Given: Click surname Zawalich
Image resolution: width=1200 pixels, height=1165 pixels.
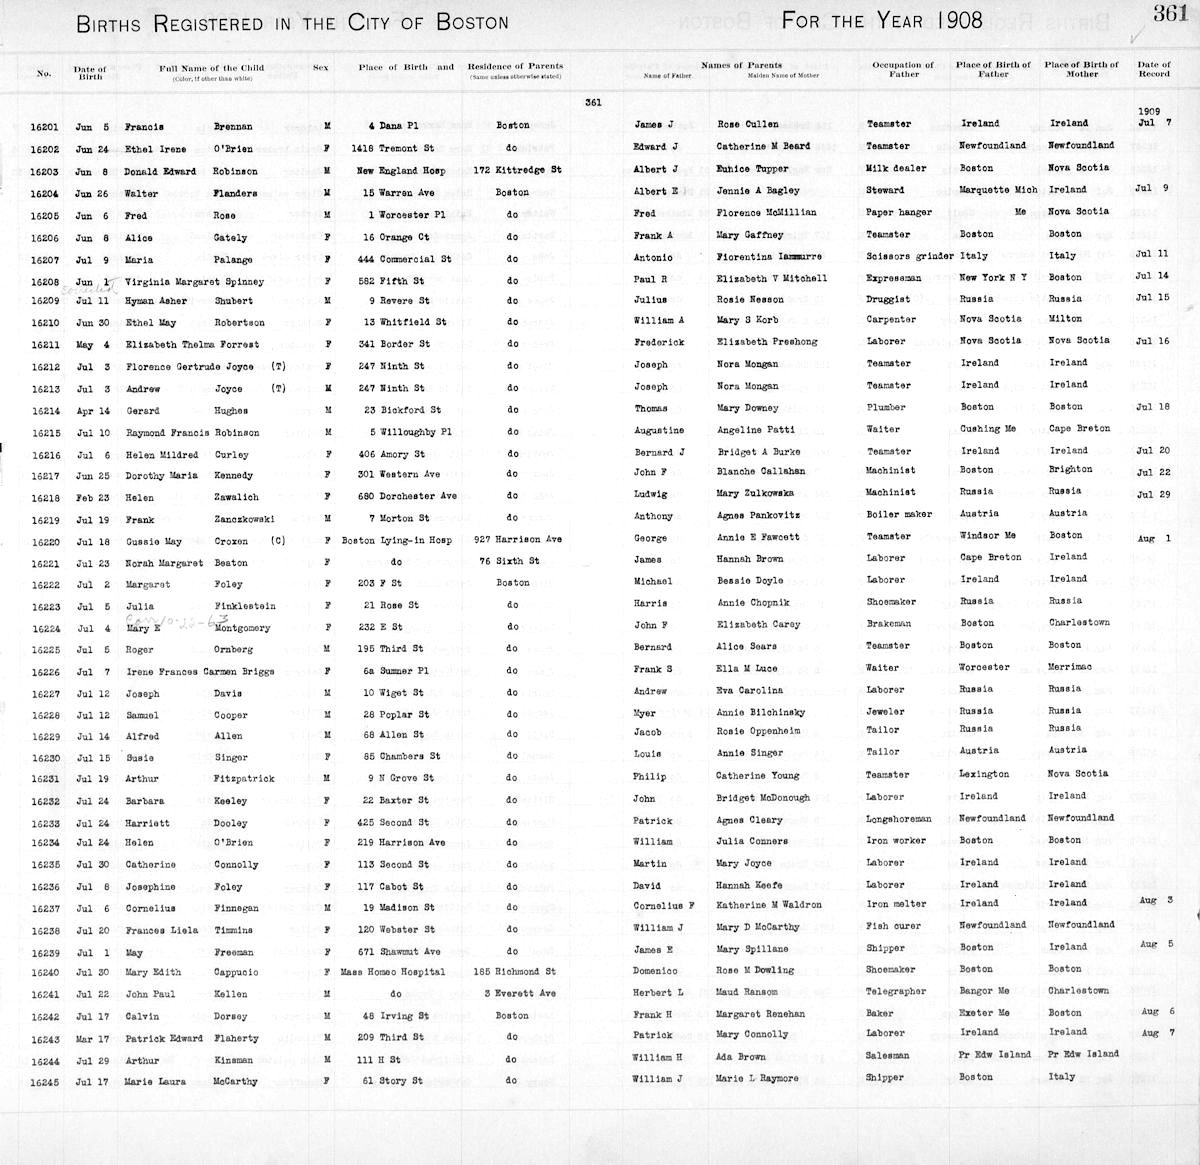Looking at the screenshot, I should point(235,498).
